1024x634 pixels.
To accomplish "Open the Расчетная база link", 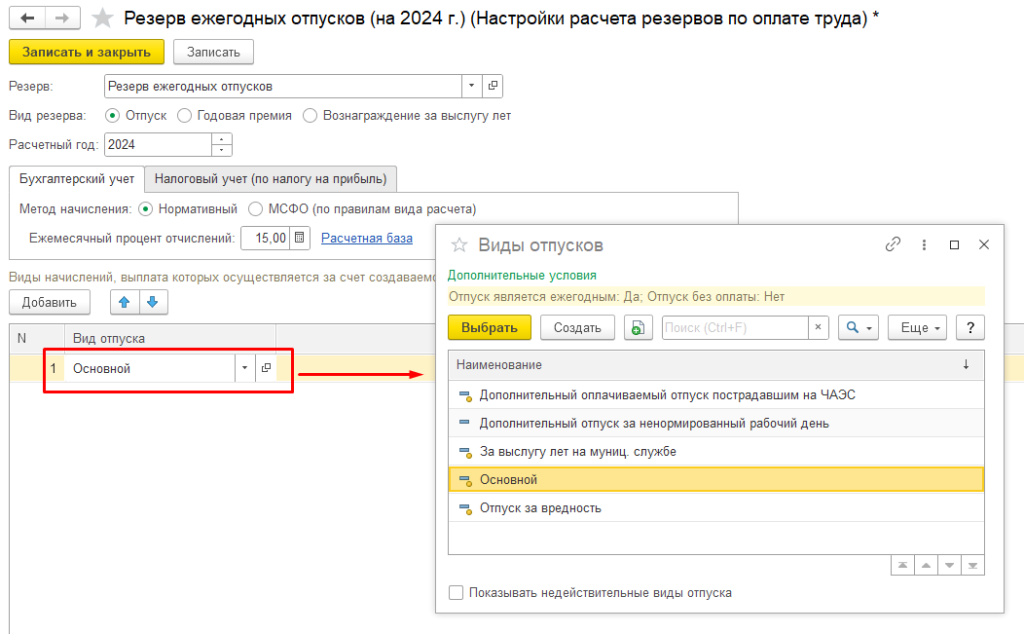I will [x=366, y=238].
